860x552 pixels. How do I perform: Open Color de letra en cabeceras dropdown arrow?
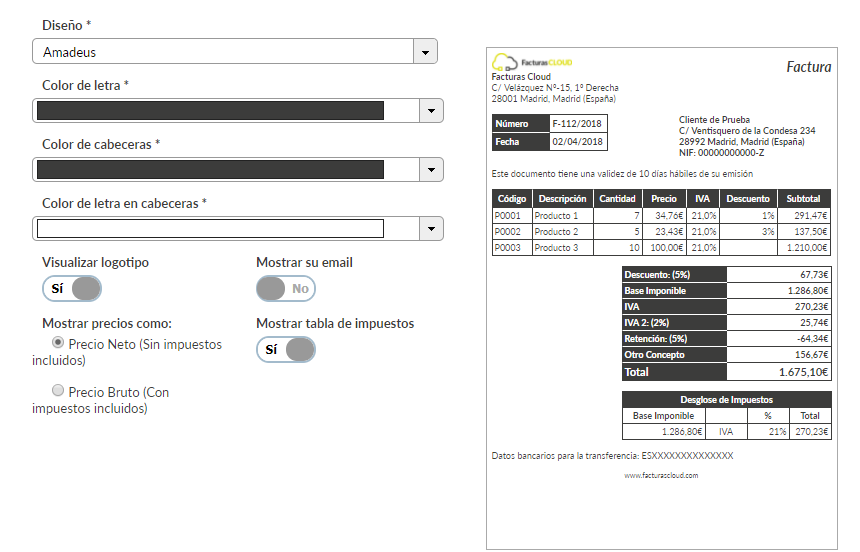[429, 228]
